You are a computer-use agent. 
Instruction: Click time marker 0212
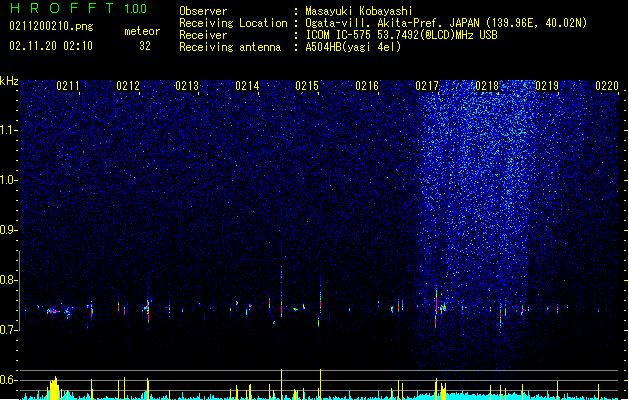pos(128,86)
